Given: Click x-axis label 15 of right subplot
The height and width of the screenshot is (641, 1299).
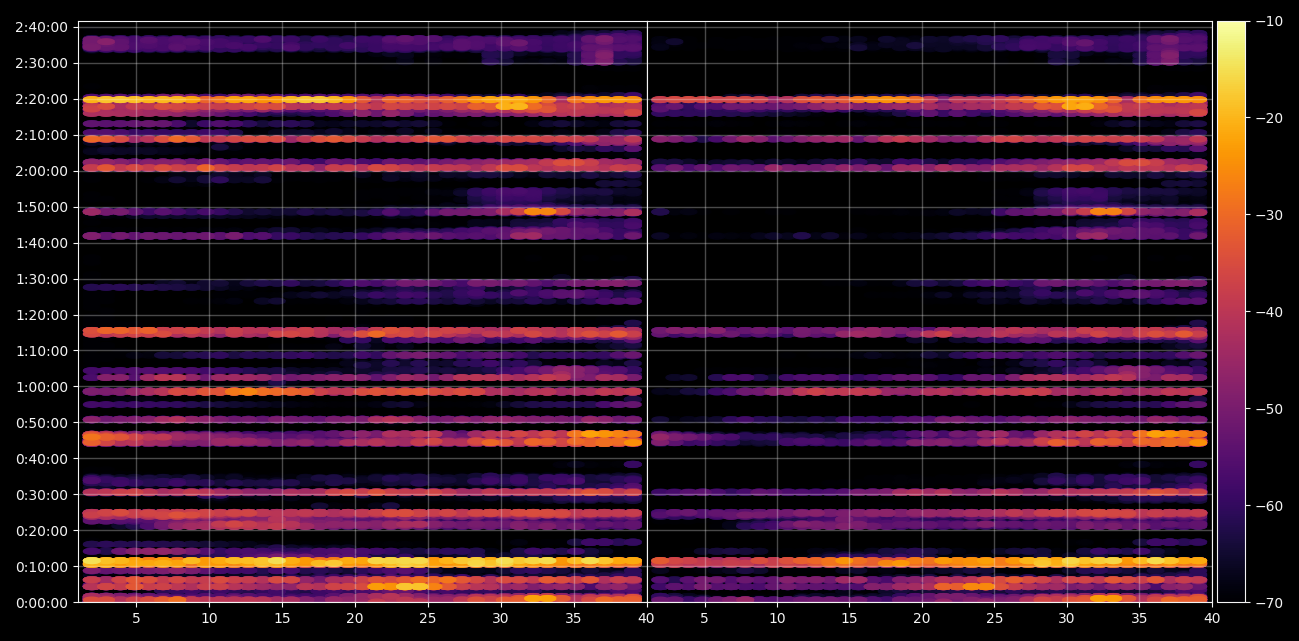Looking at the screenshot, I should [x=849, y=619].
